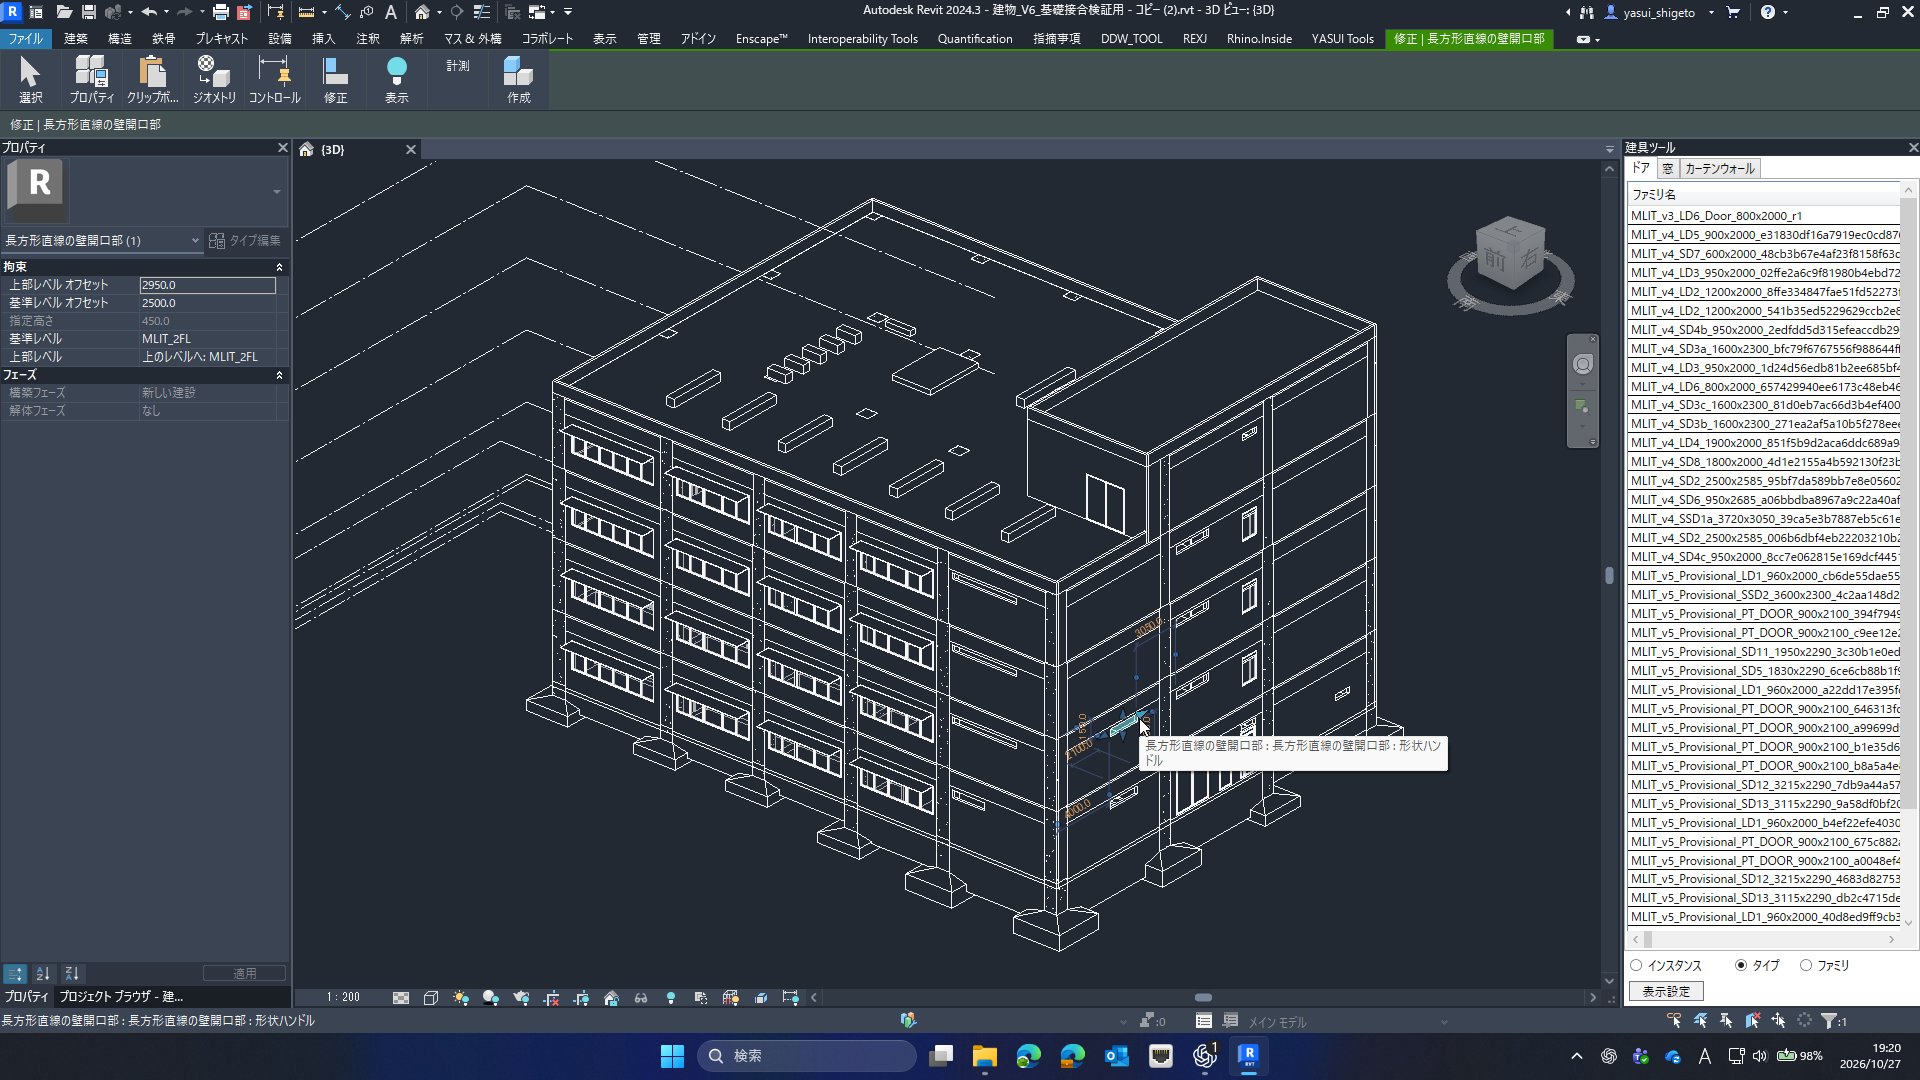Select the ファミリ radio button
This screenshot has width=1920, height=1080.
1806,966
